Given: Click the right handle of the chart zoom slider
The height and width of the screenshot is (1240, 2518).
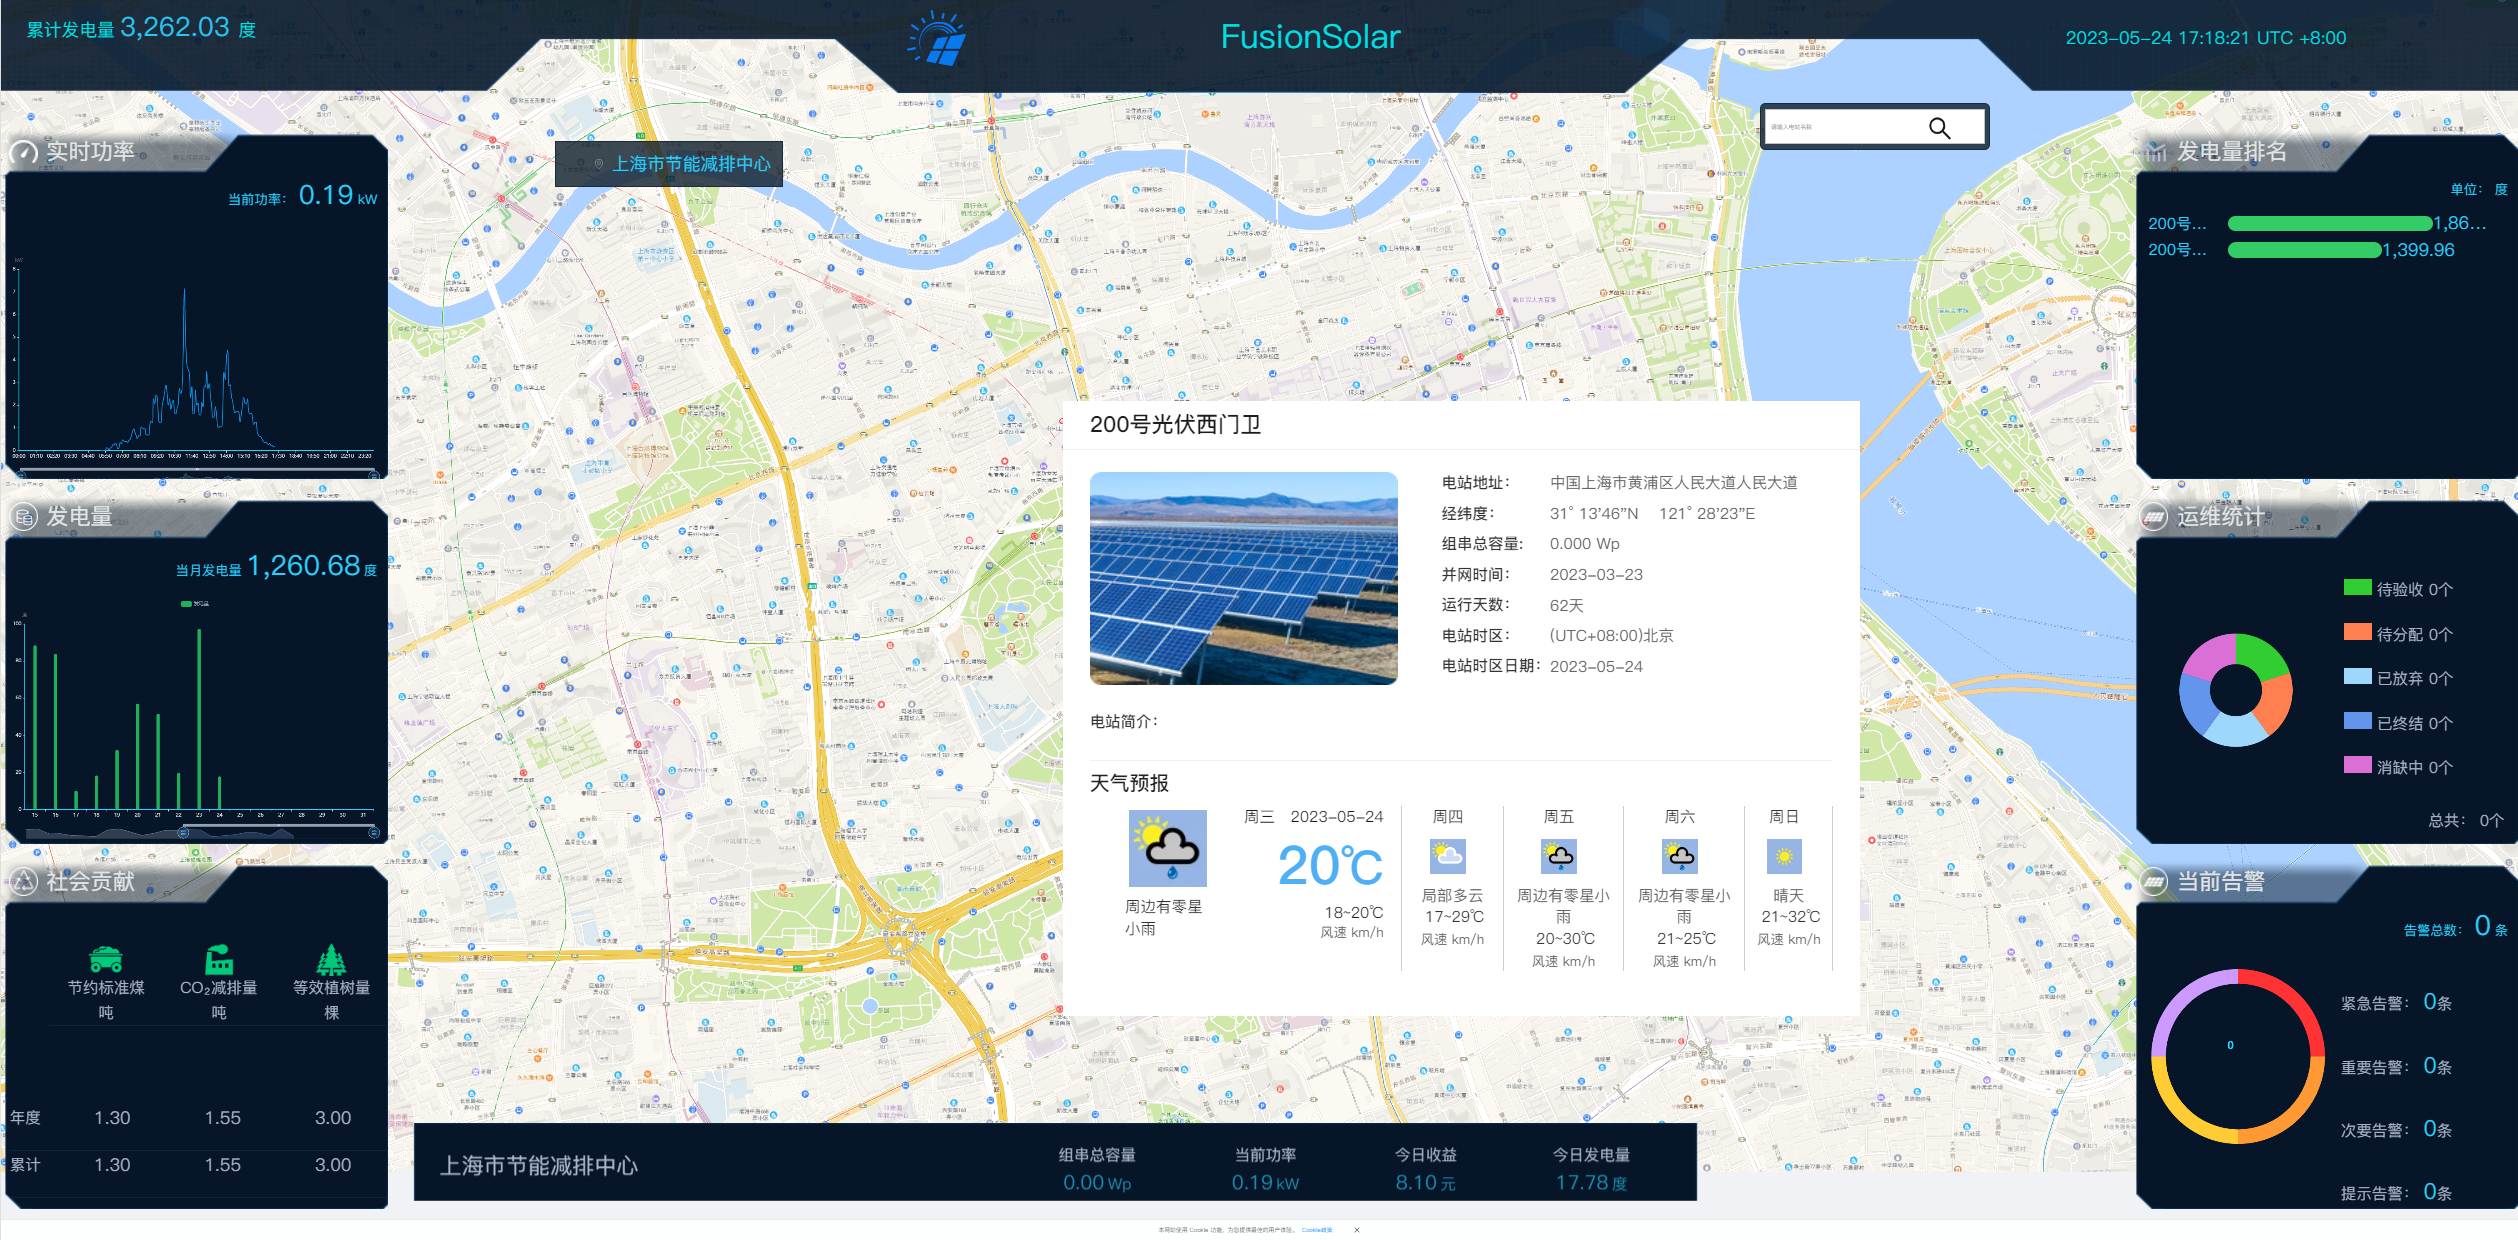Looking at the screenshot, I should coord(374,832).
